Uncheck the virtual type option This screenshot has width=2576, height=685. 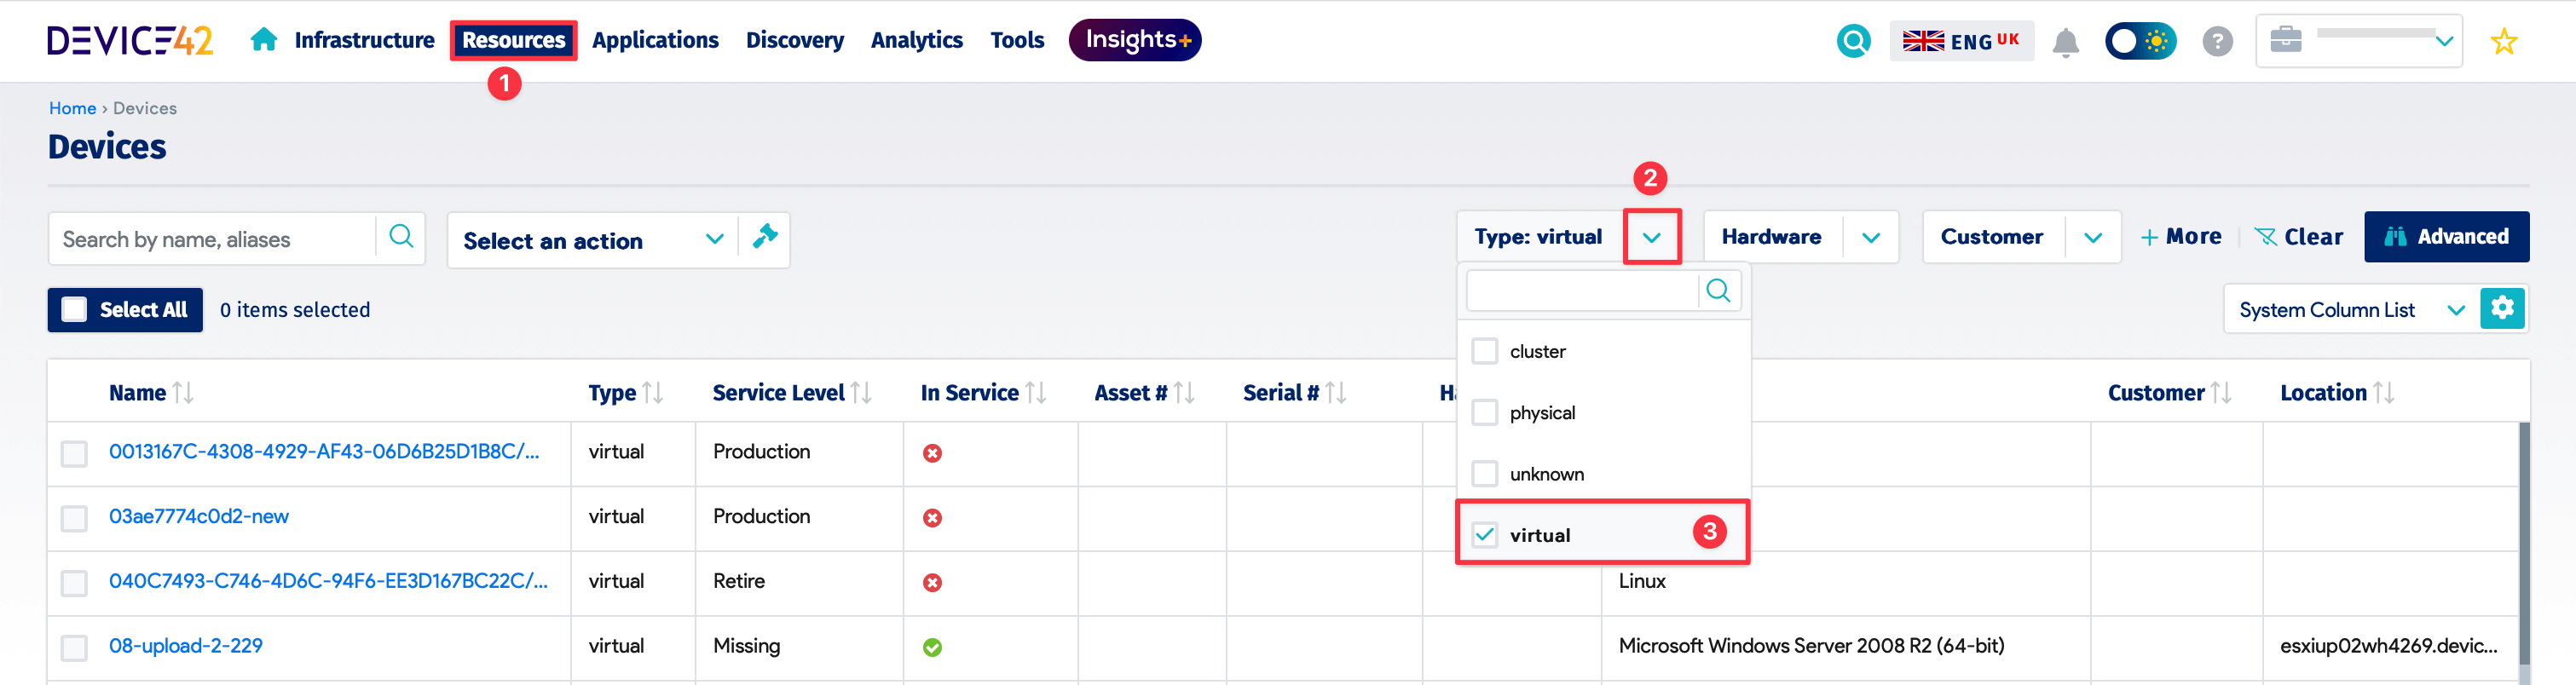(1485, 534)
